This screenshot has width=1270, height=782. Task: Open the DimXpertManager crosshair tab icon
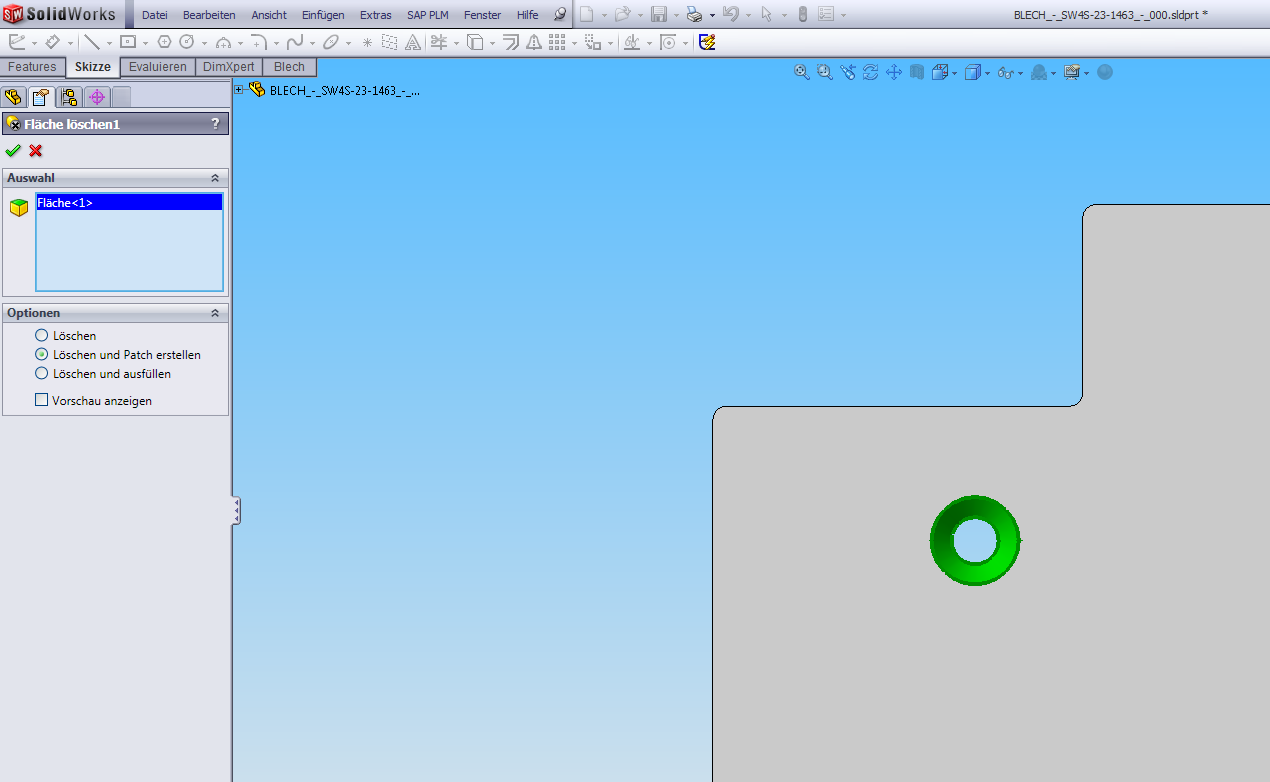tap(96, 97)
